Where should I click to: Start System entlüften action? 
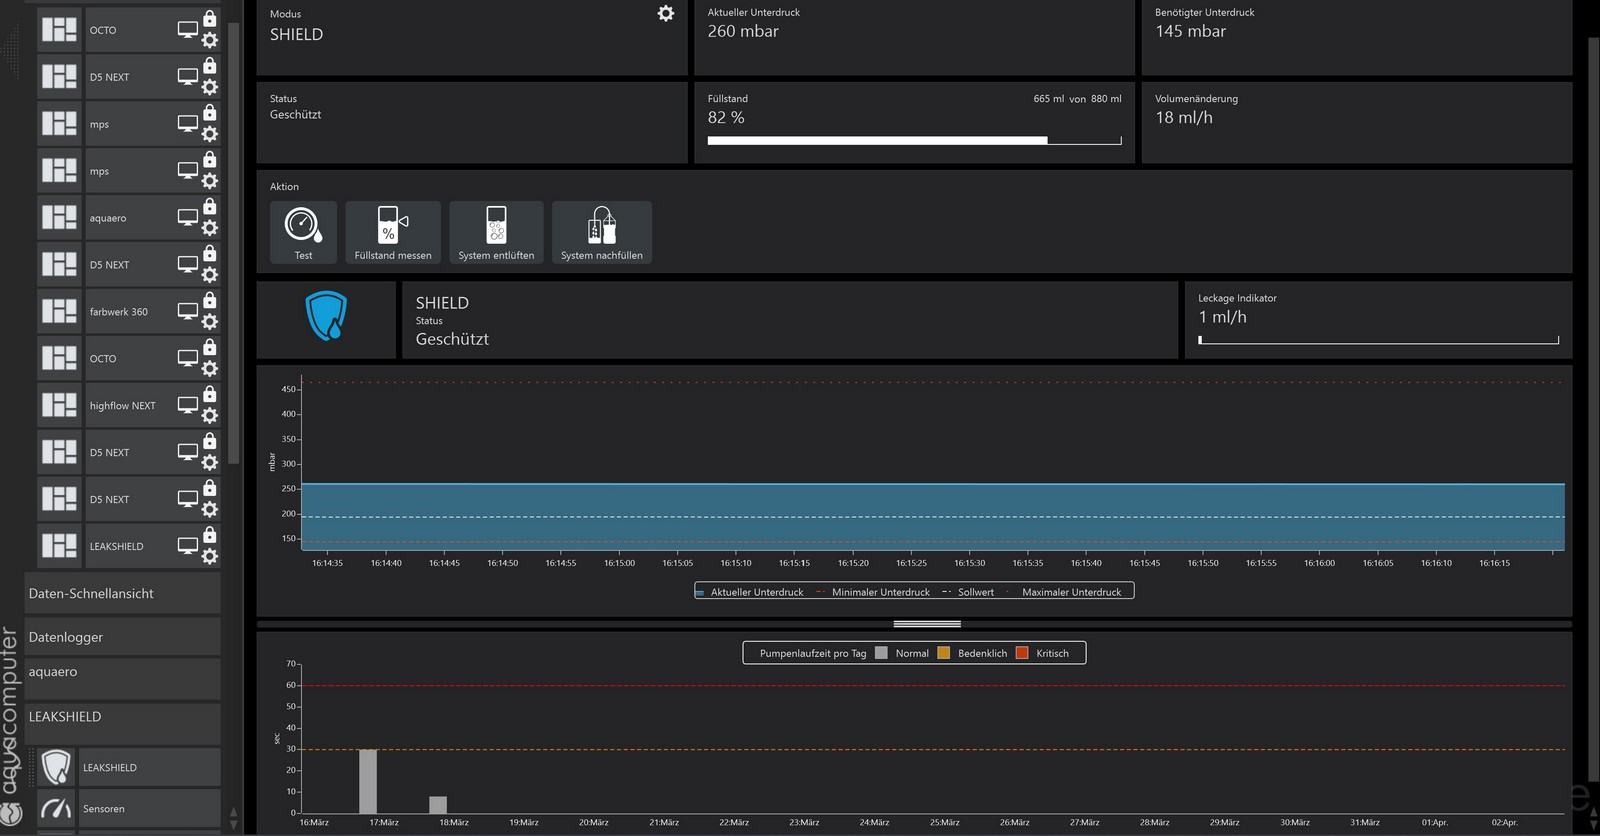click(496, 232)
